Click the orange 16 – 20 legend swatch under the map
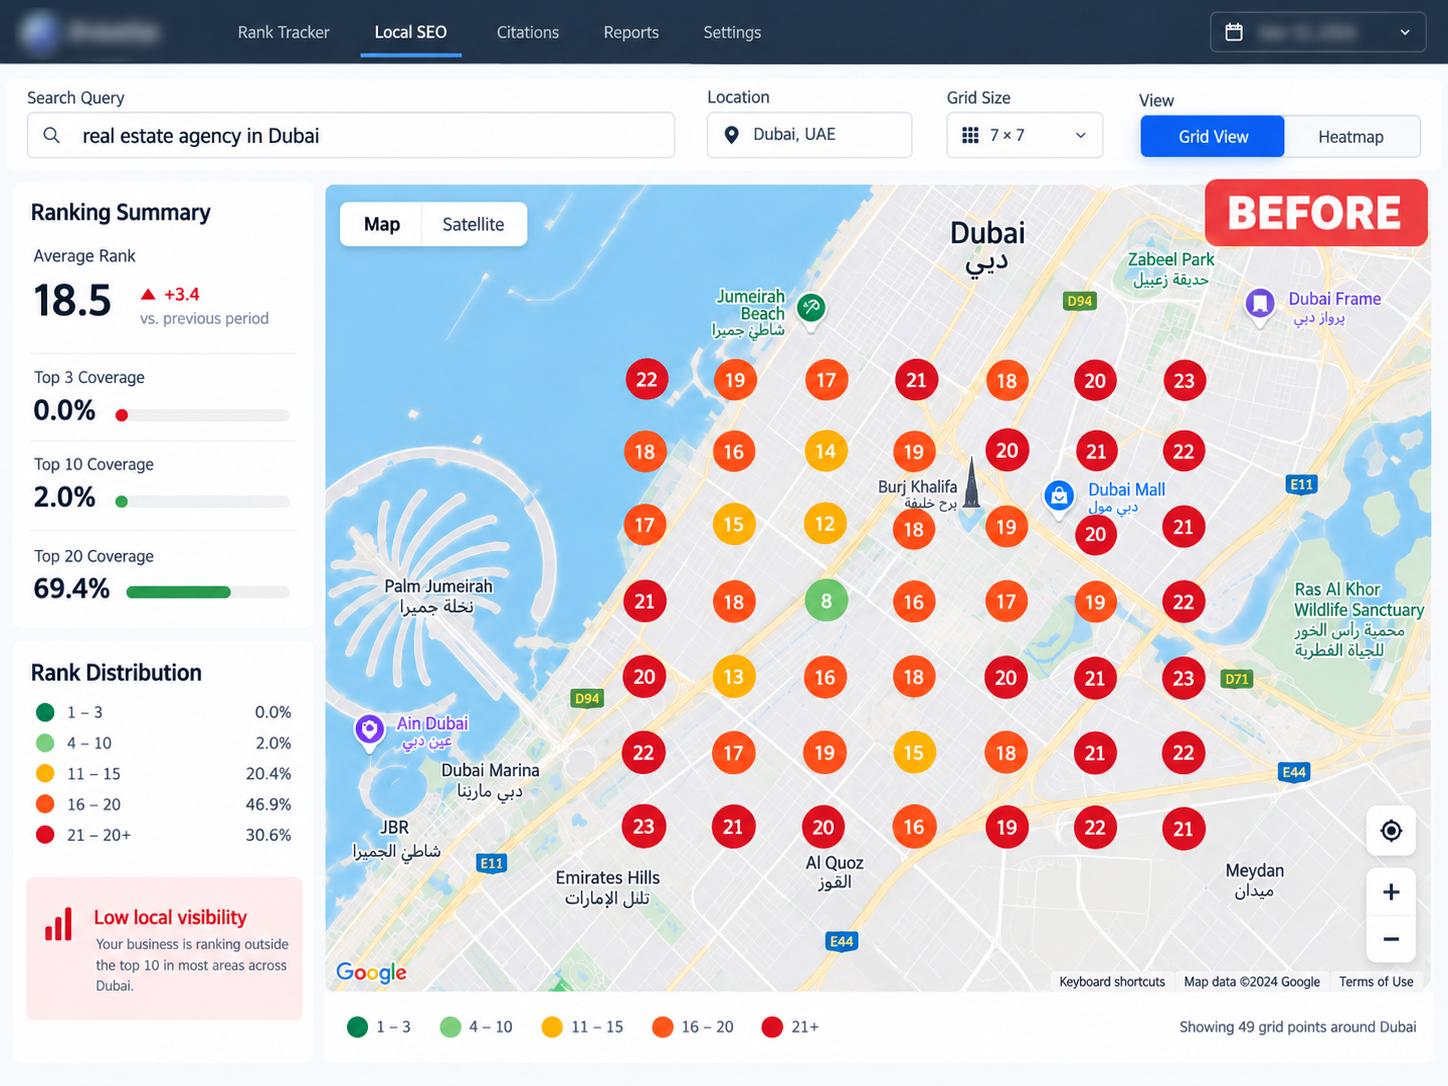The width and height of the screenshot is (1448, 1086). pos(662,1027)
